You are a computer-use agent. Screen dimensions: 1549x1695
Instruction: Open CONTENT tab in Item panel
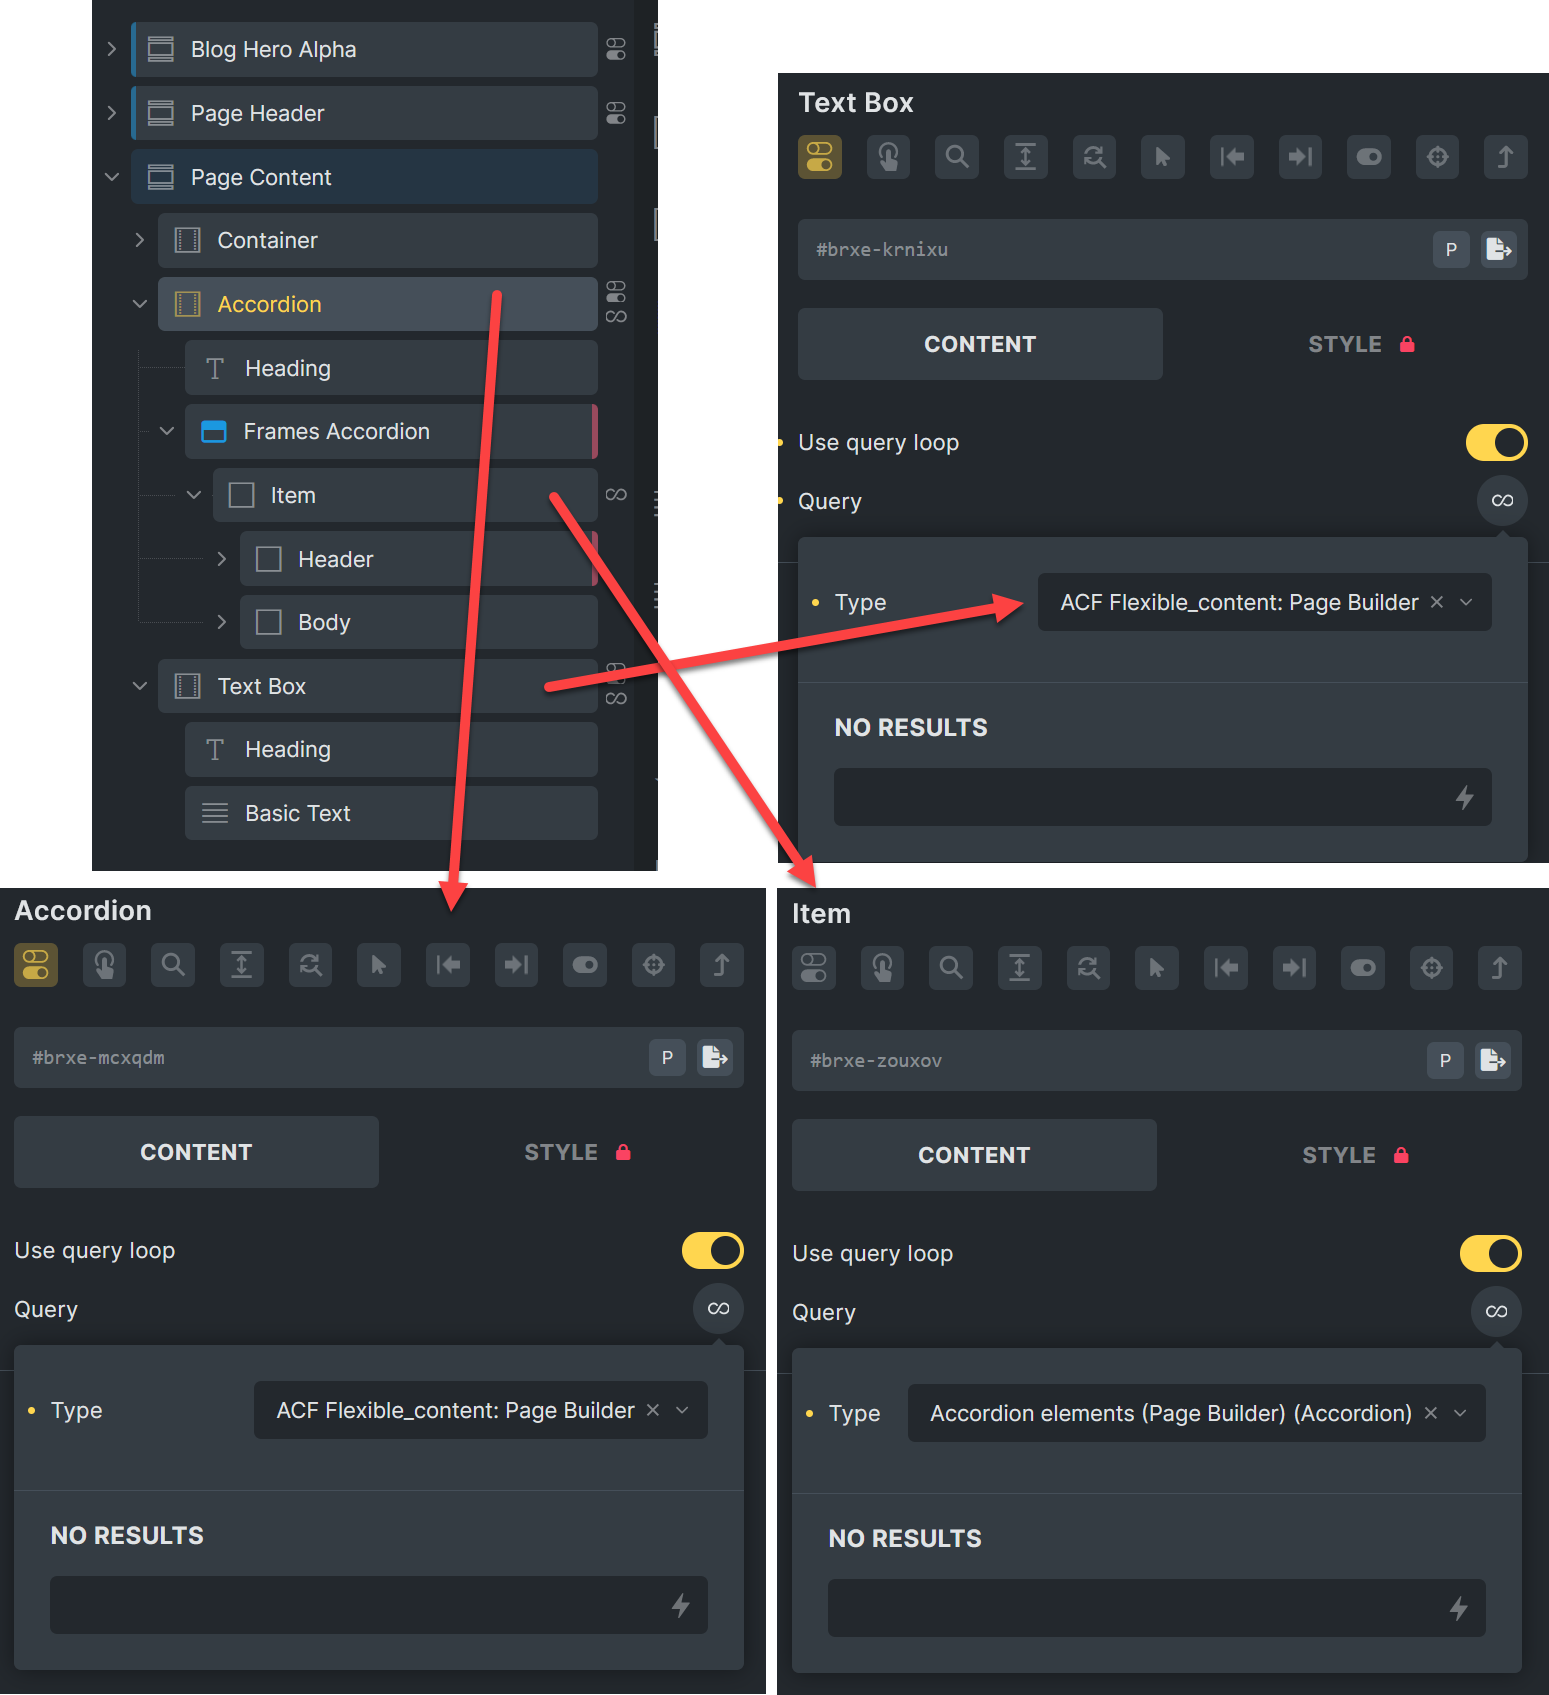coord(974,1155)
